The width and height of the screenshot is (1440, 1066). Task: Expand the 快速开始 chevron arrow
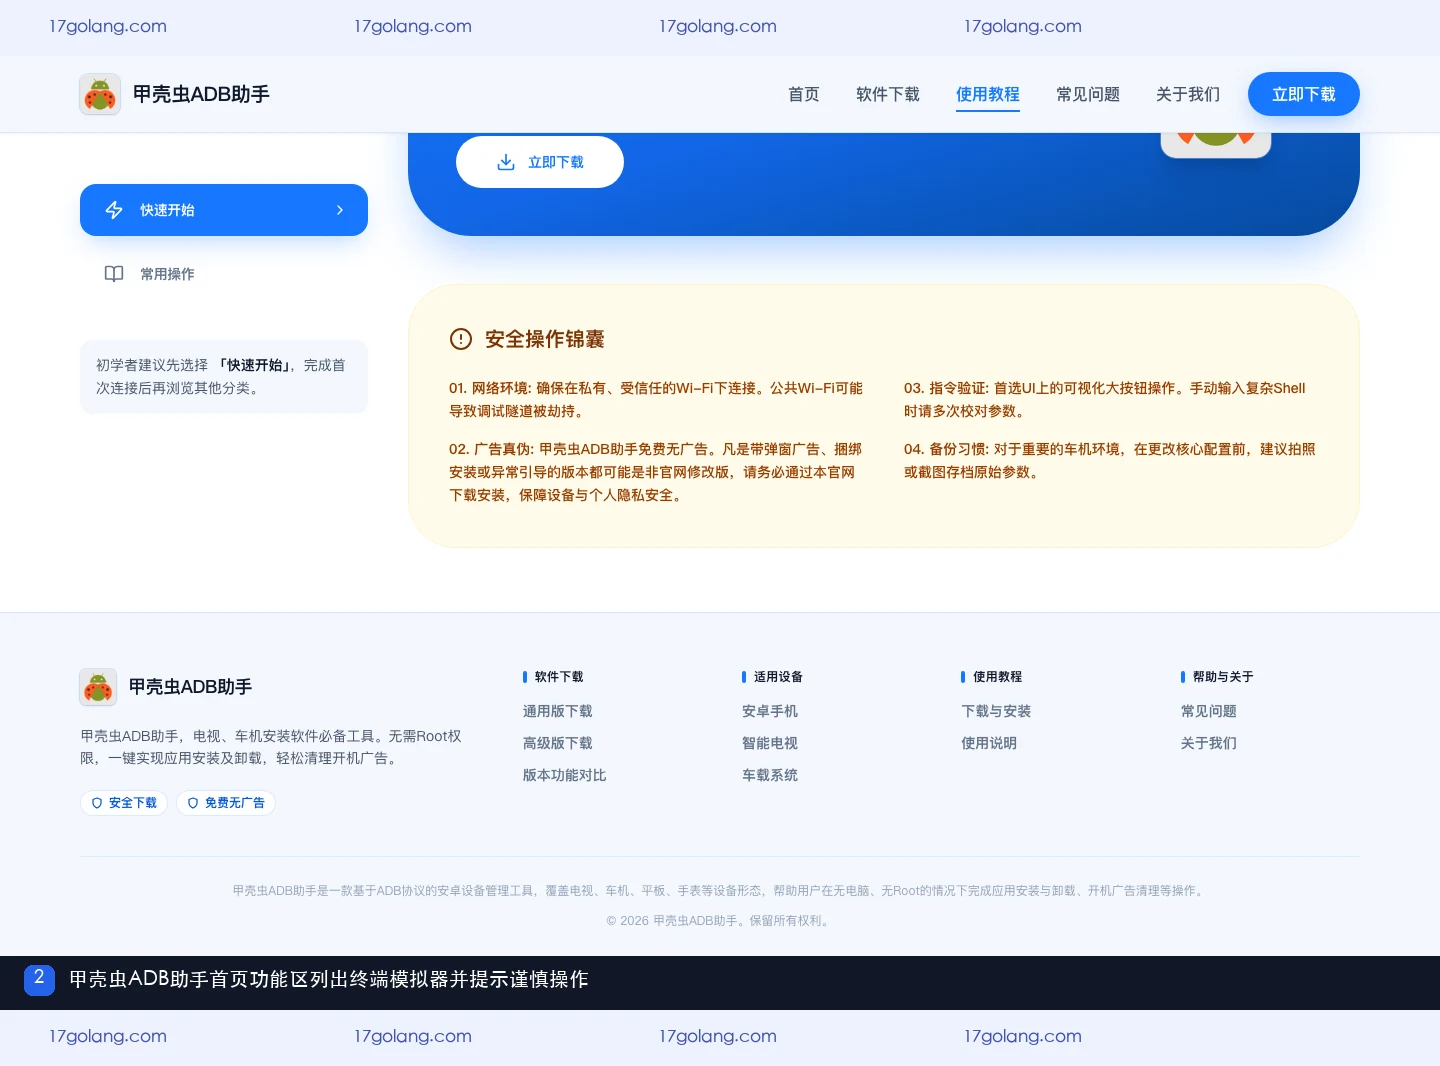click(x=340, y=210)
